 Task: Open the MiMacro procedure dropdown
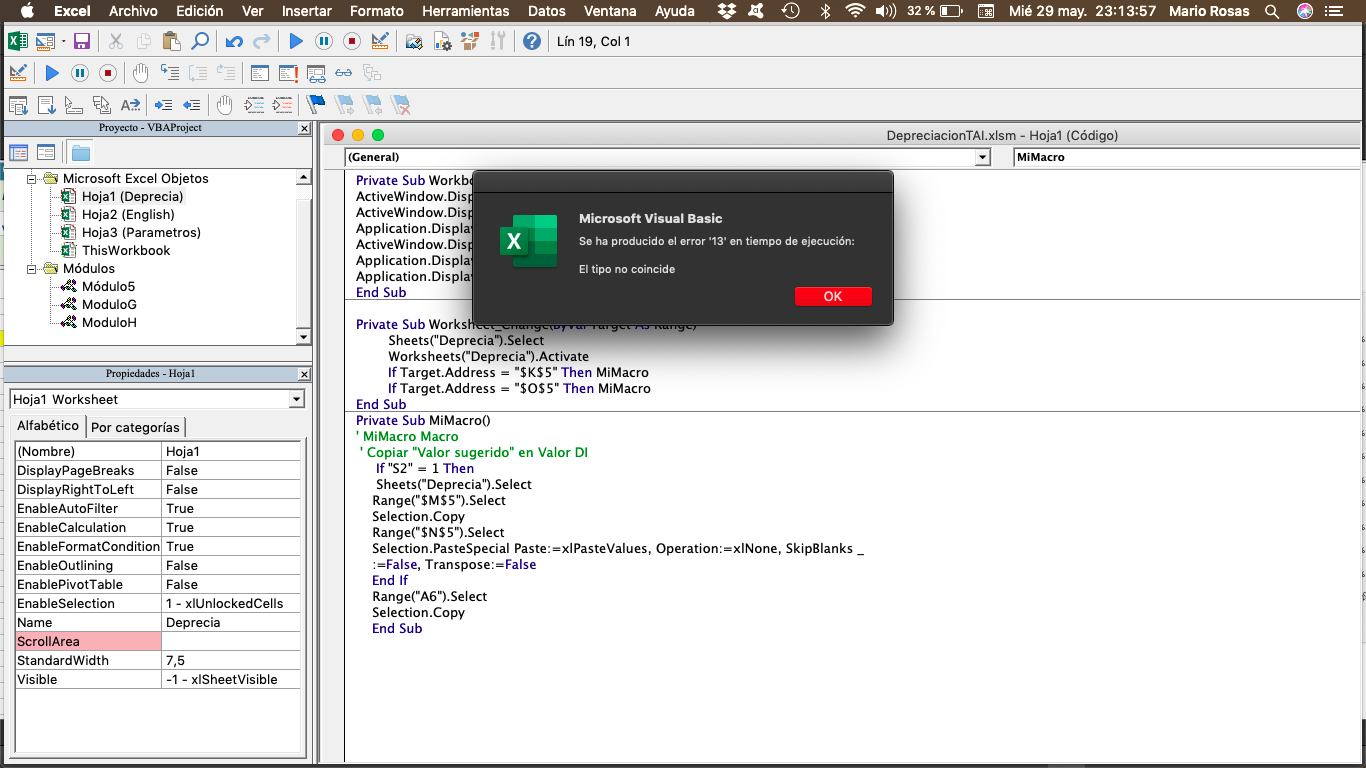point(1188,157)
